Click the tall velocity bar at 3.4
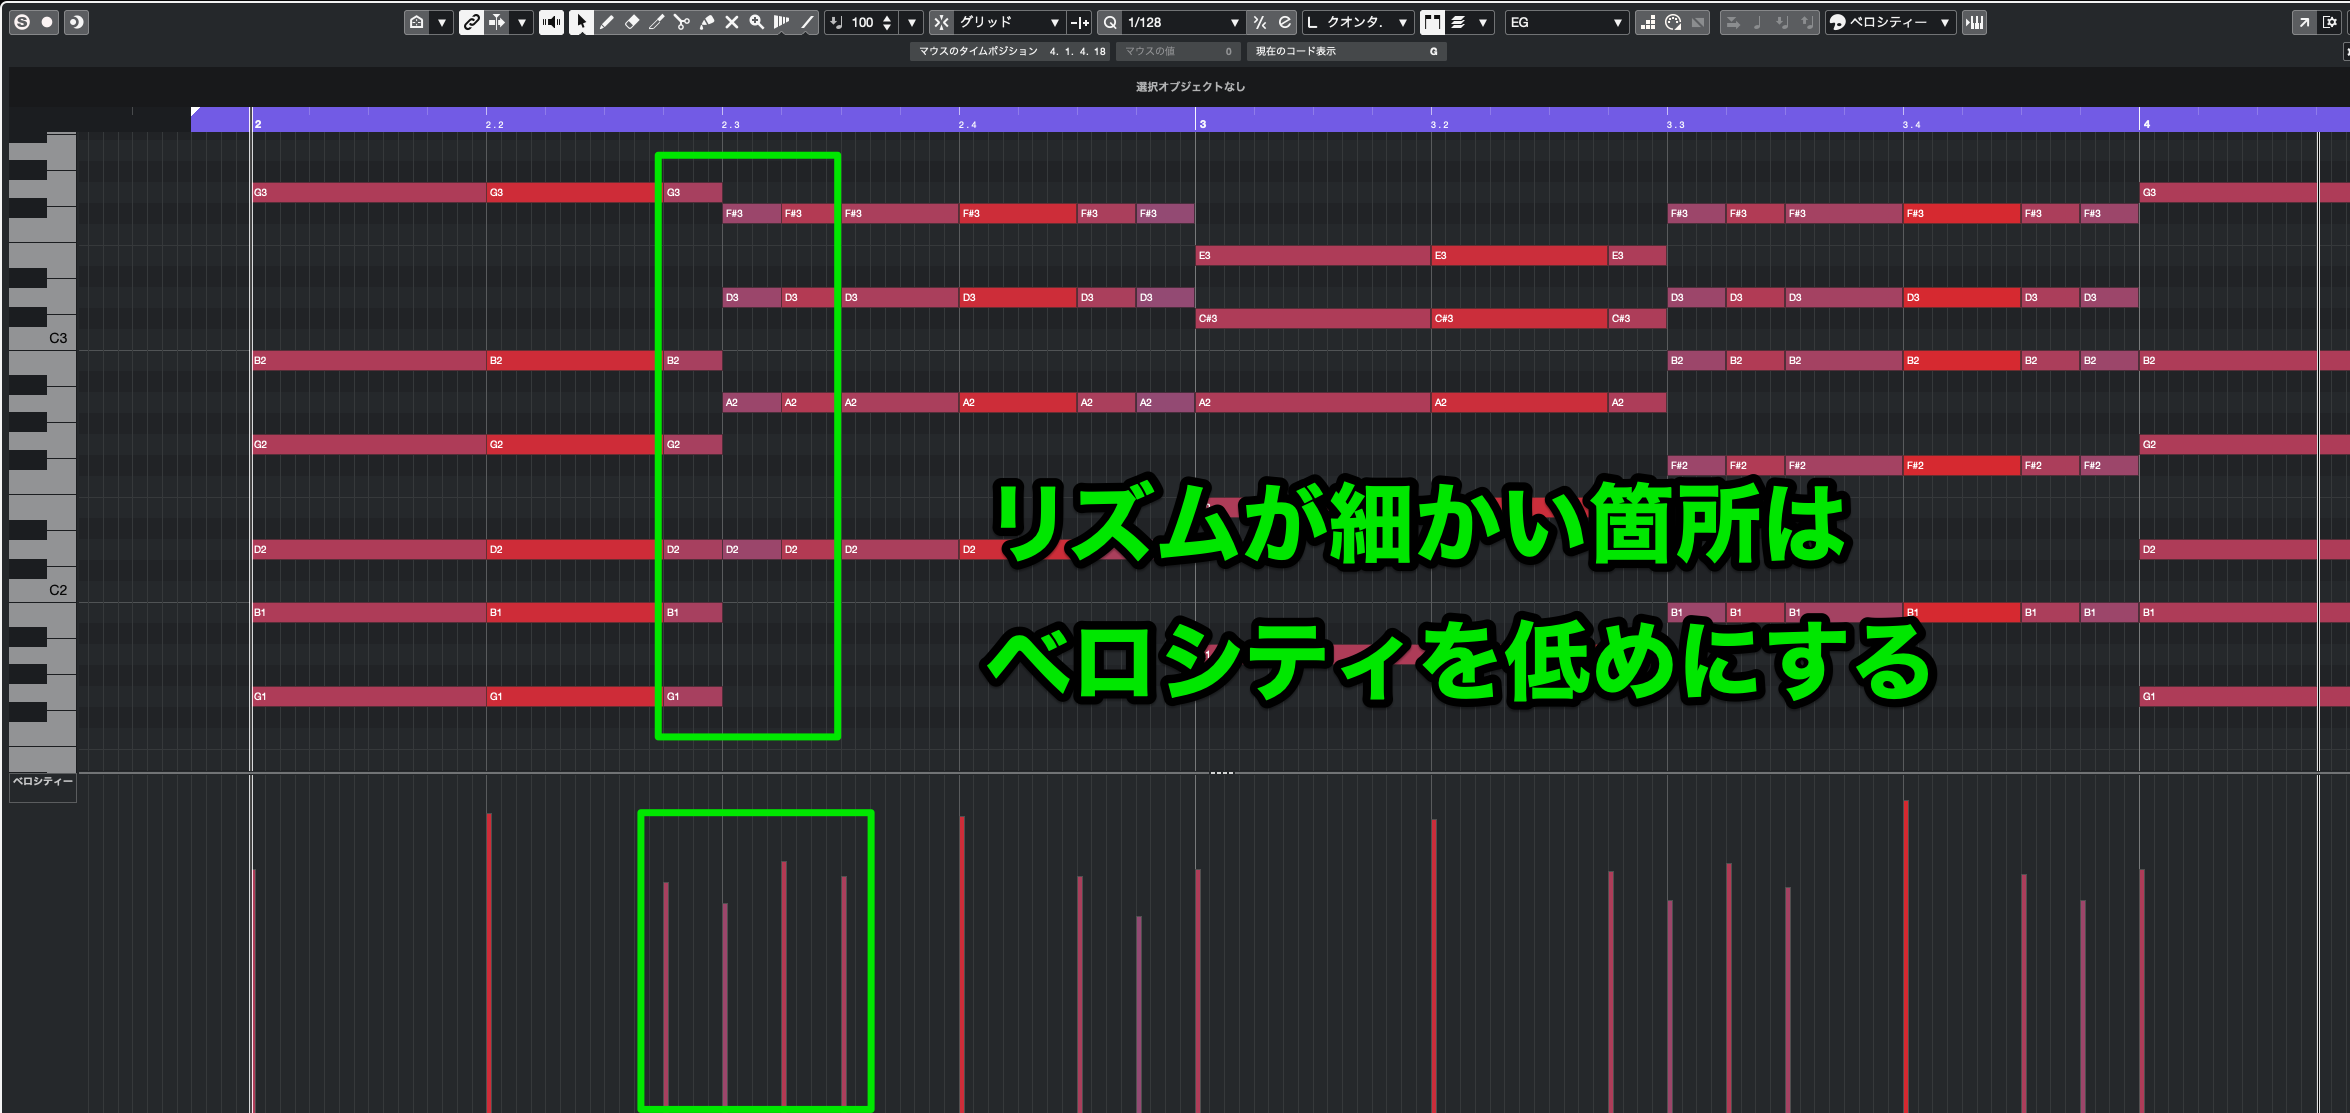 [x=1906, y=955]
